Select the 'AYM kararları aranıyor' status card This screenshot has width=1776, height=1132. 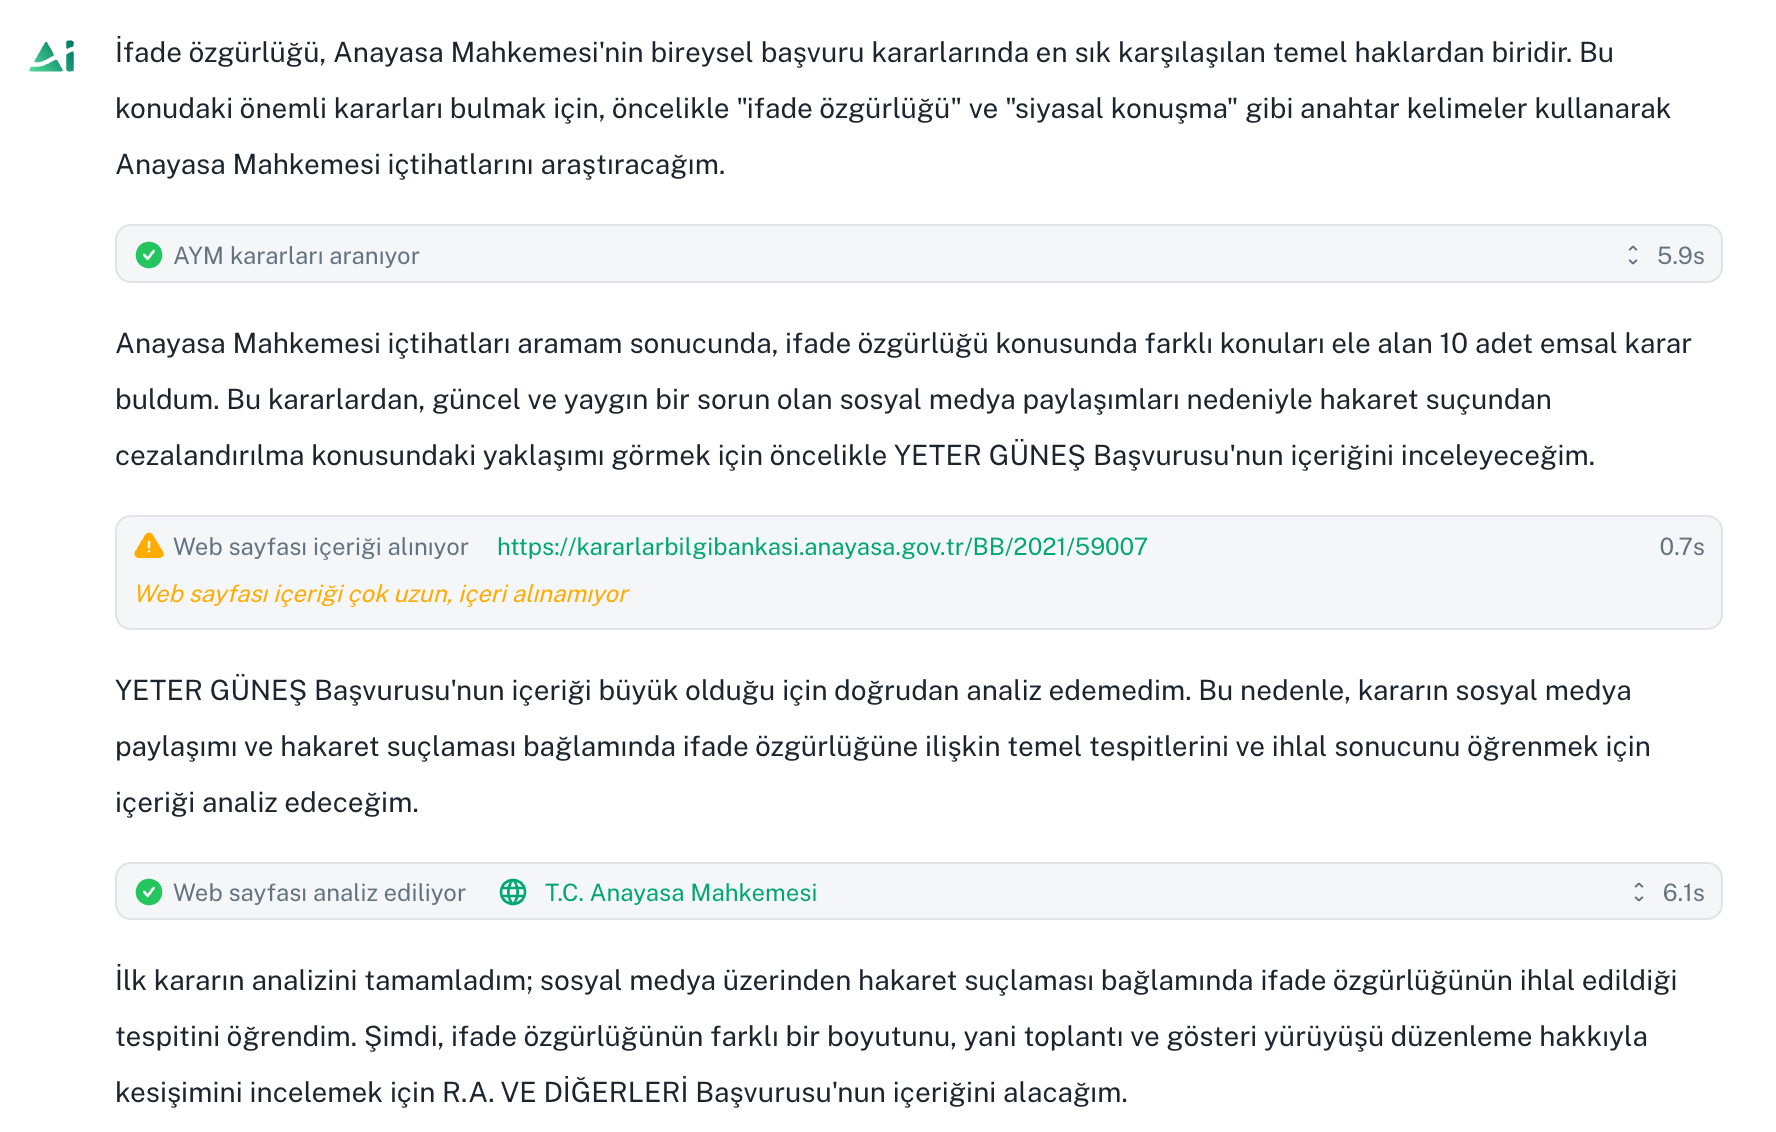(920, 254)
